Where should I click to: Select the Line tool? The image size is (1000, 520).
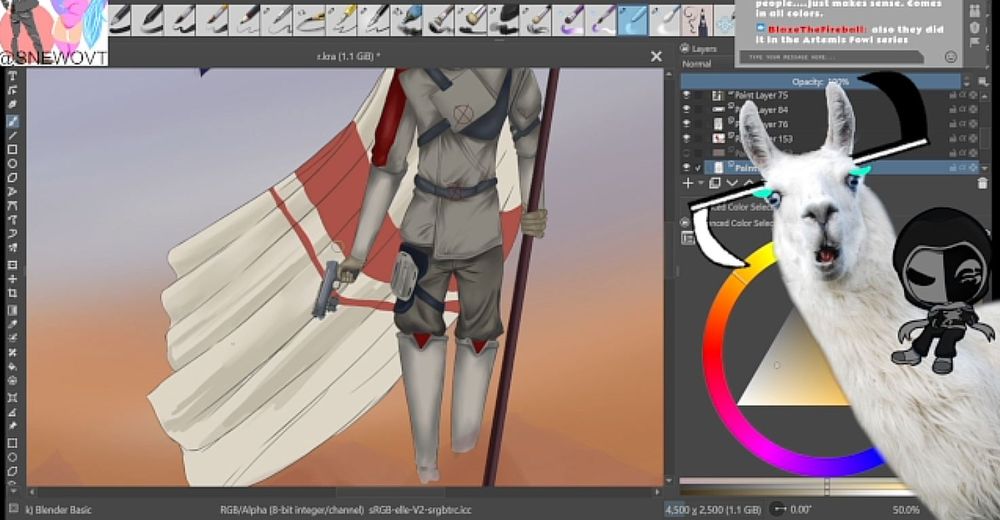(12, 135)
